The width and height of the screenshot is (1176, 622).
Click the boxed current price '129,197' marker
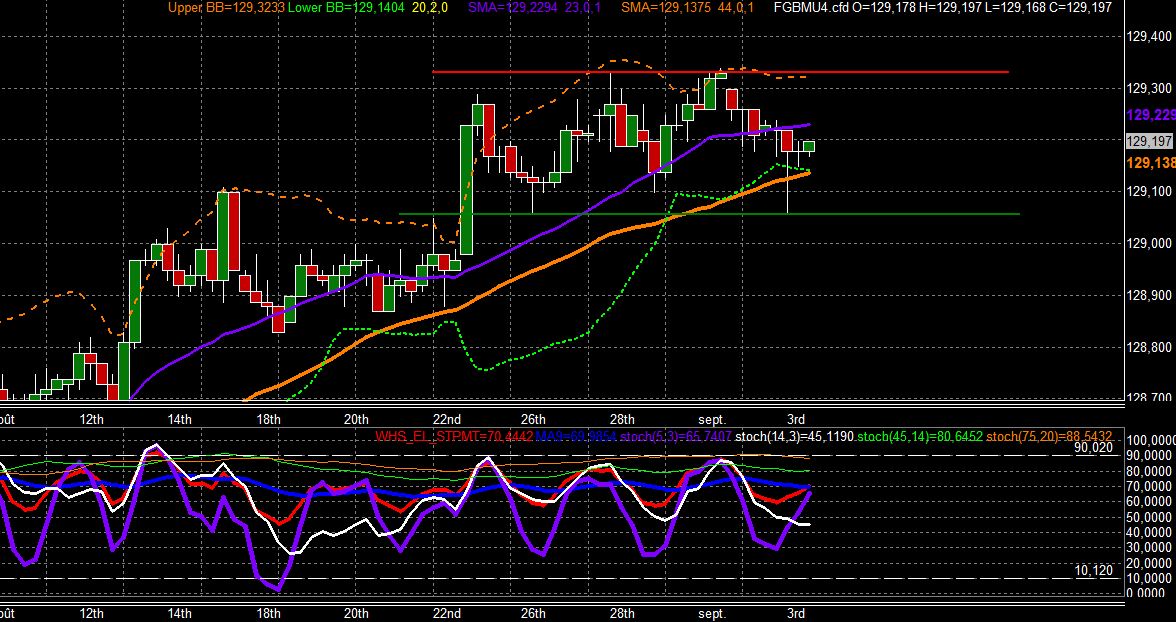(x=1149, y=141)
